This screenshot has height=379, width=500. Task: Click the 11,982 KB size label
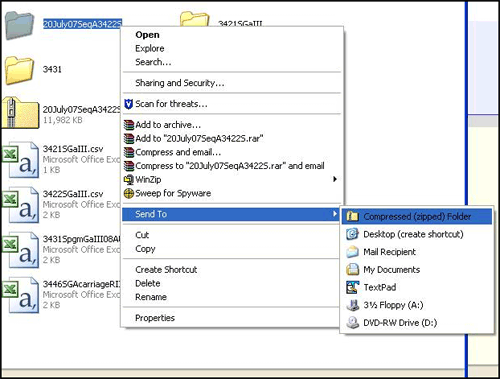63,120
